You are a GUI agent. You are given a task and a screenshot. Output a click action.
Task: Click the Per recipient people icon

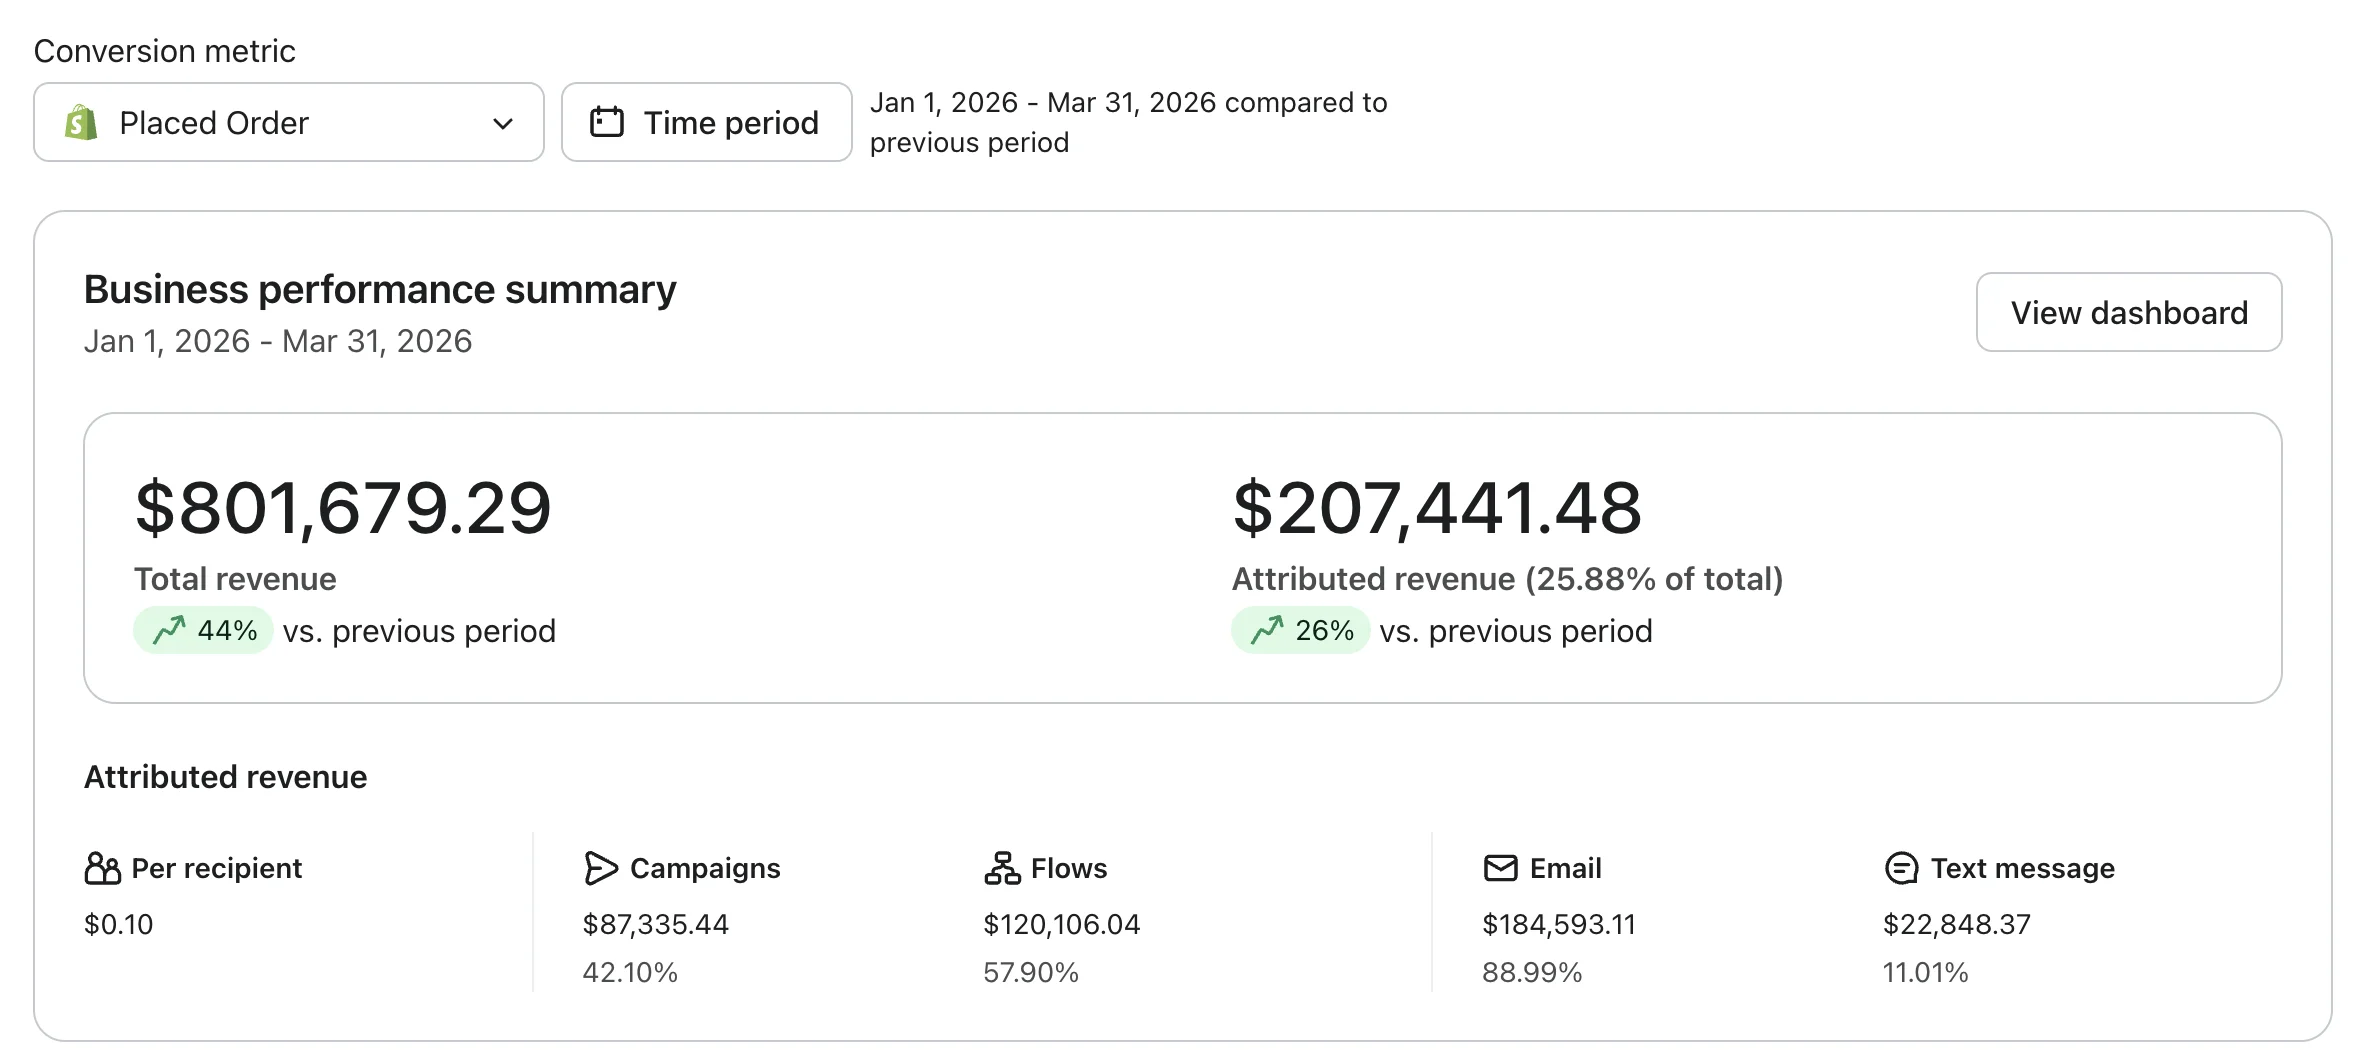[x=102, y=868]
